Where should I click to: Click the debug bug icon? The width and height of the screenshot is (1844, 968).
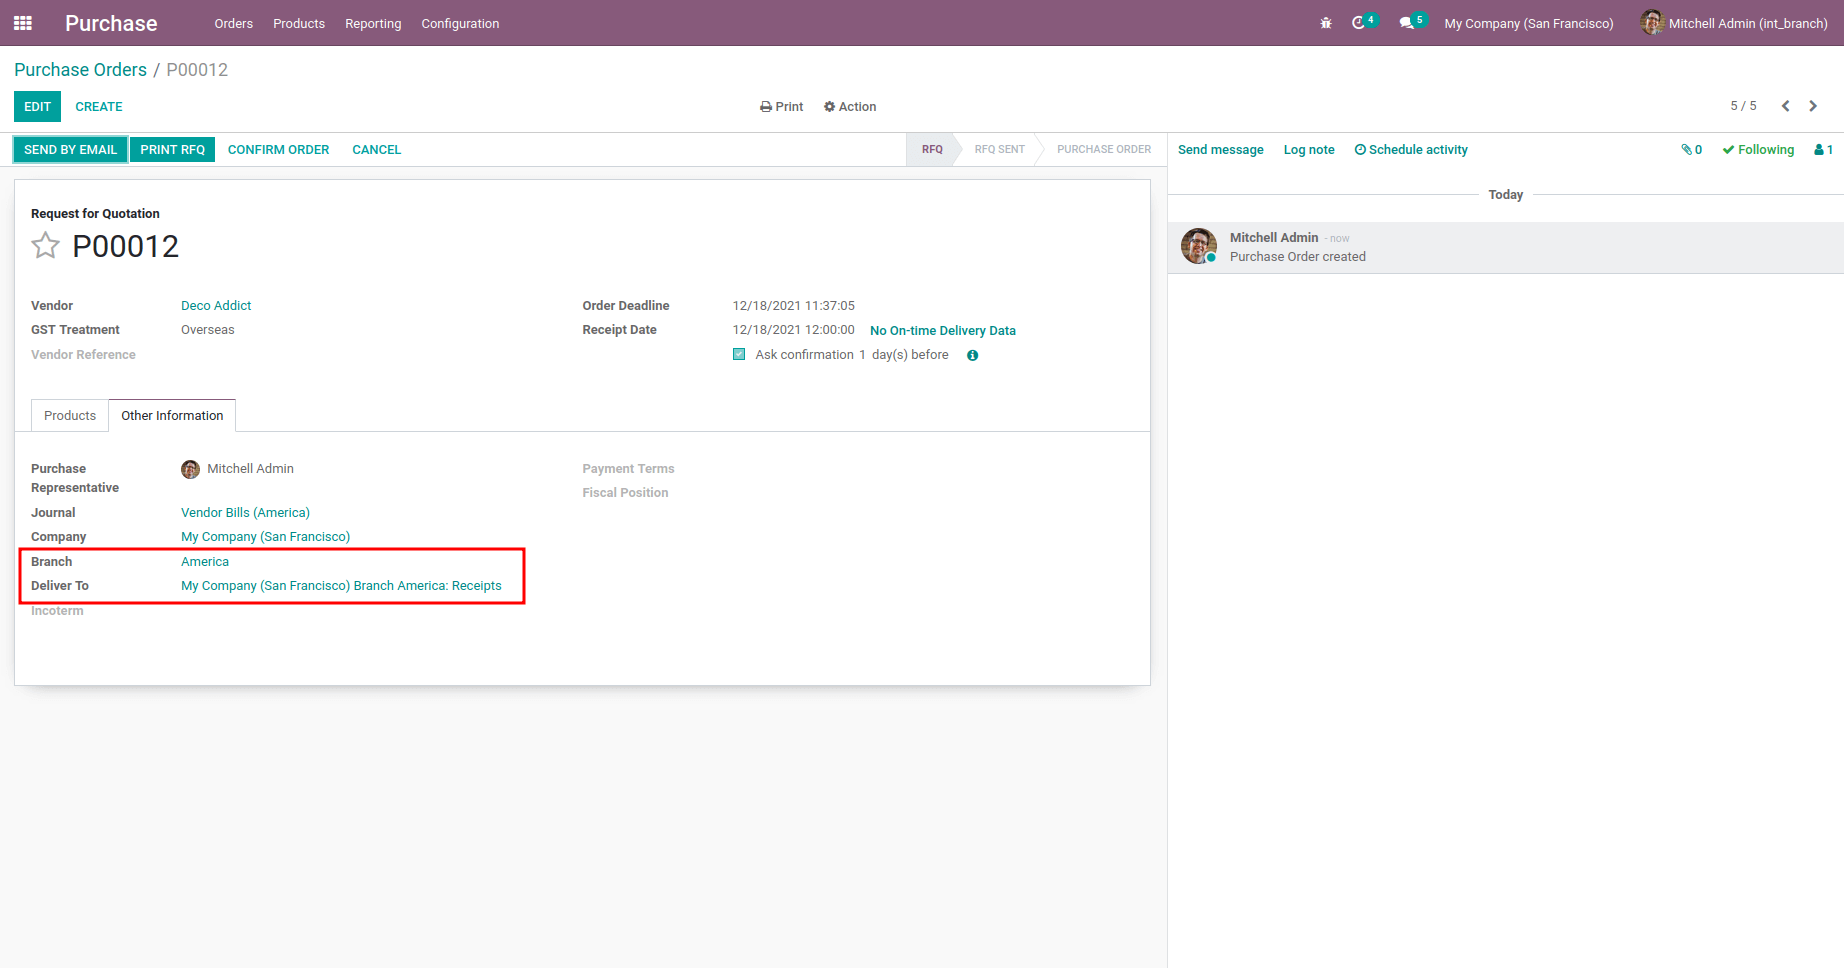point(1326,23)
